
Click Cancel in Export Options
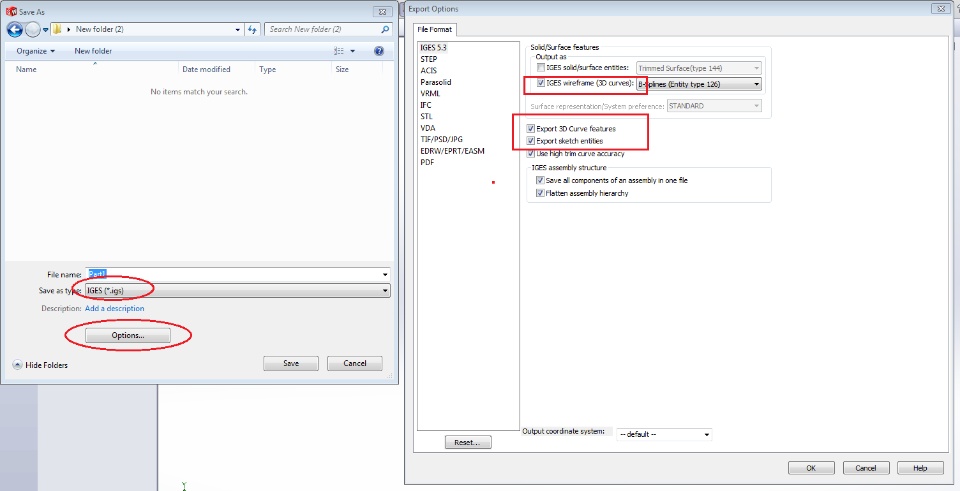click(866, 468)
